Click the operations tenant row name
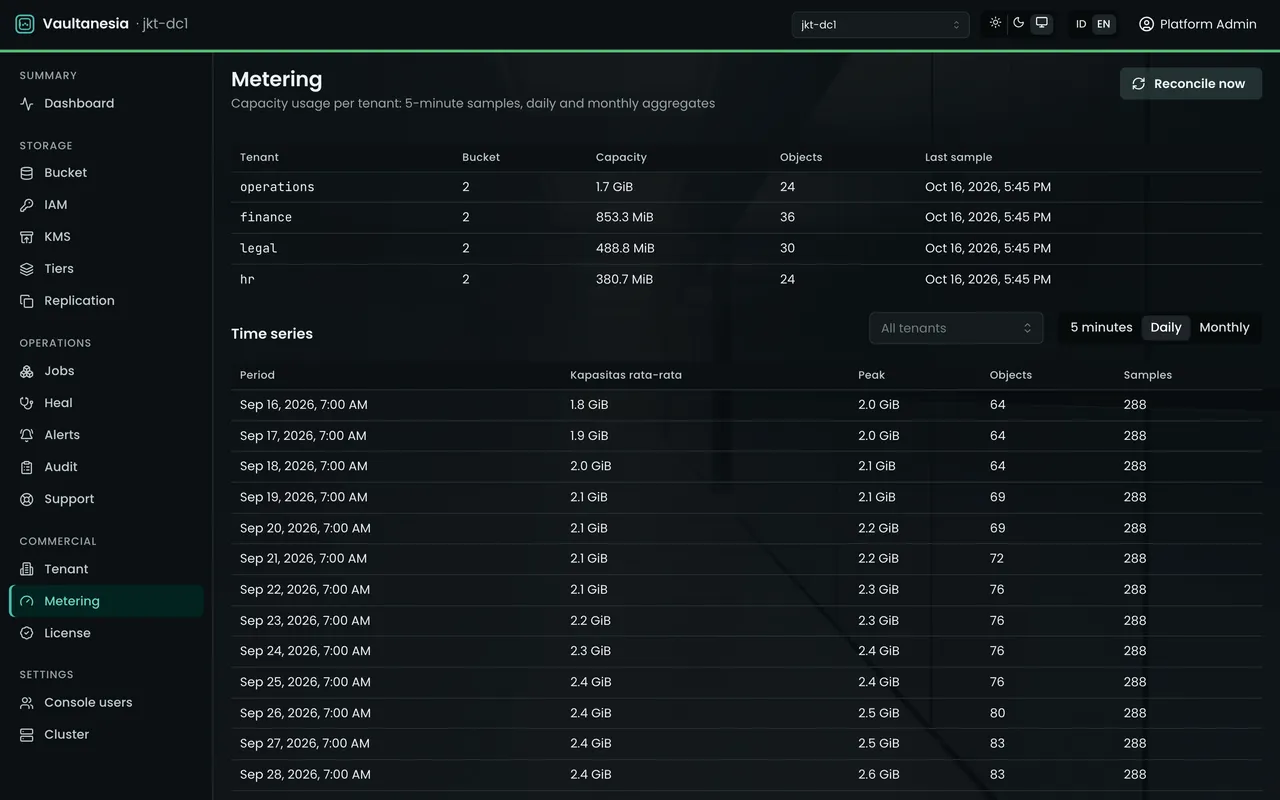This screenshot has width=1280, height=800. pos(277,187)
